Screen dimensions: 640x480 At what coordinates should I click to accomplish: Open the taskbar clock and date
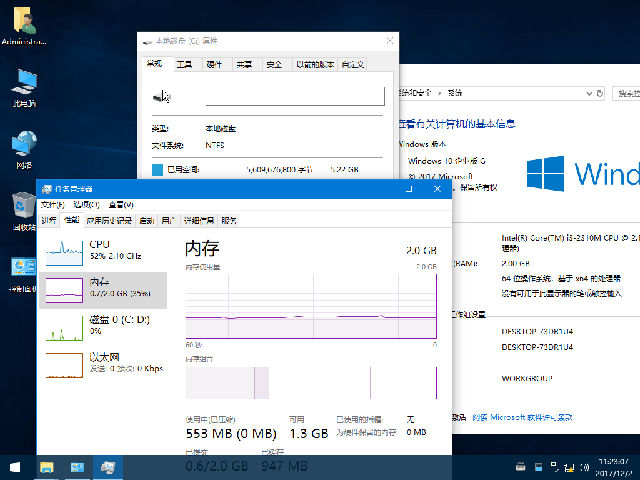click(x=613, y=467)
